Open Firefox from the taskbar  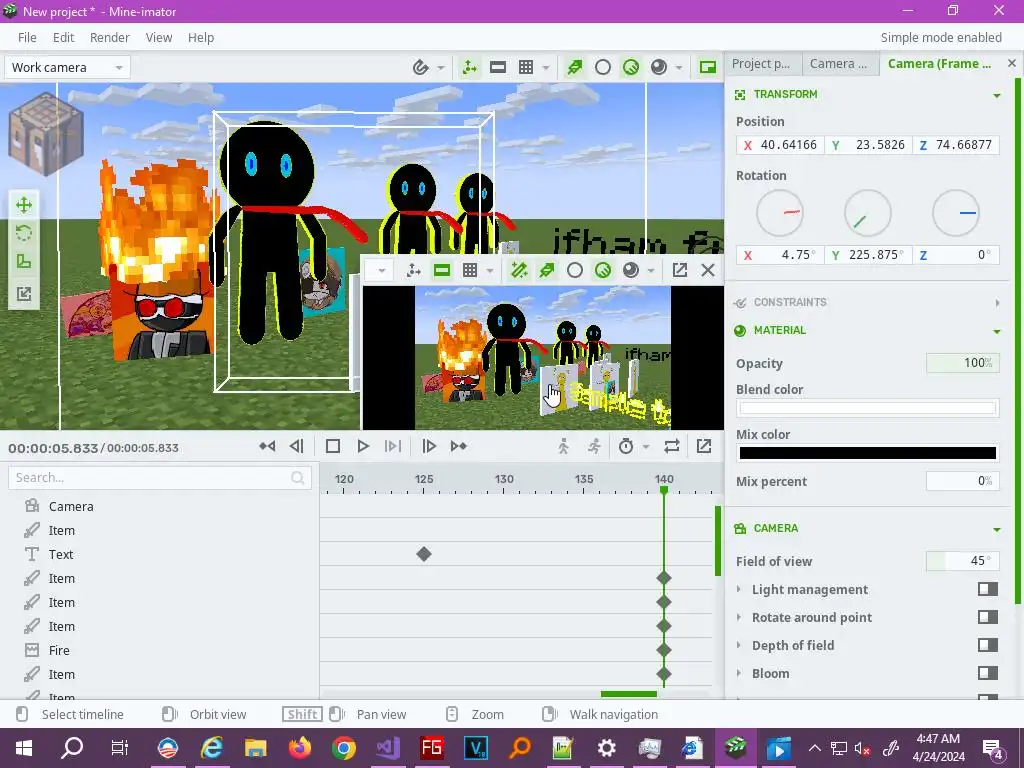click(x=300, y=748)
